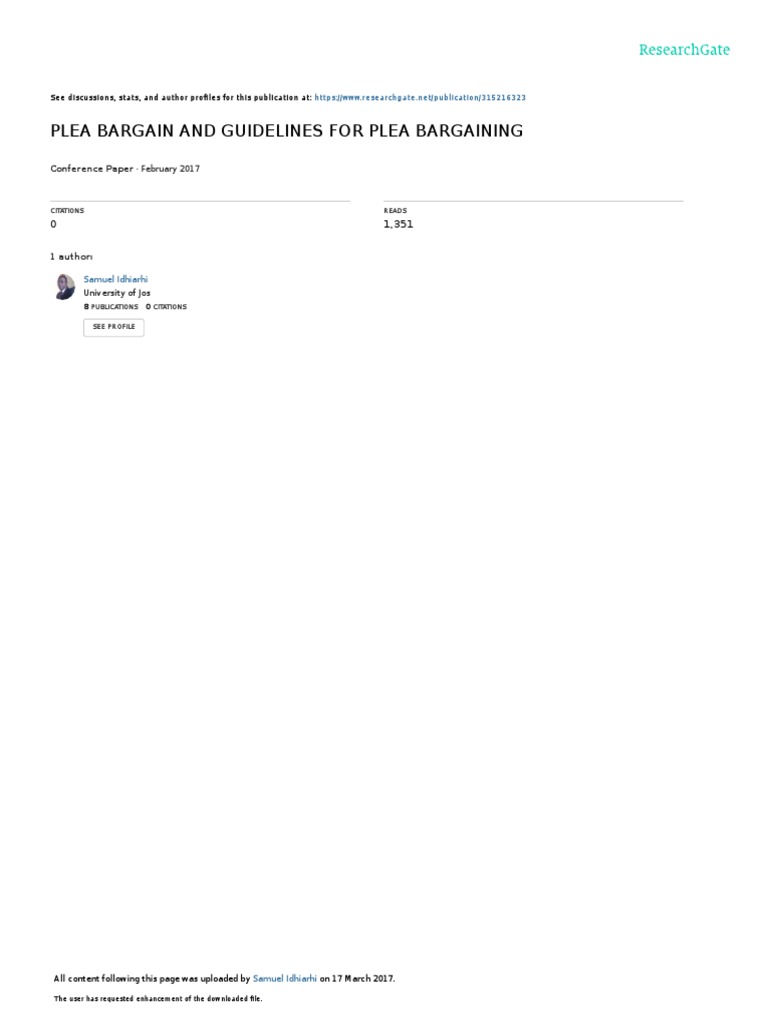This screenshot has height=1024, width=768.
Task: Click the 8 PUBLICATIONS count
Action: point(111,306)
